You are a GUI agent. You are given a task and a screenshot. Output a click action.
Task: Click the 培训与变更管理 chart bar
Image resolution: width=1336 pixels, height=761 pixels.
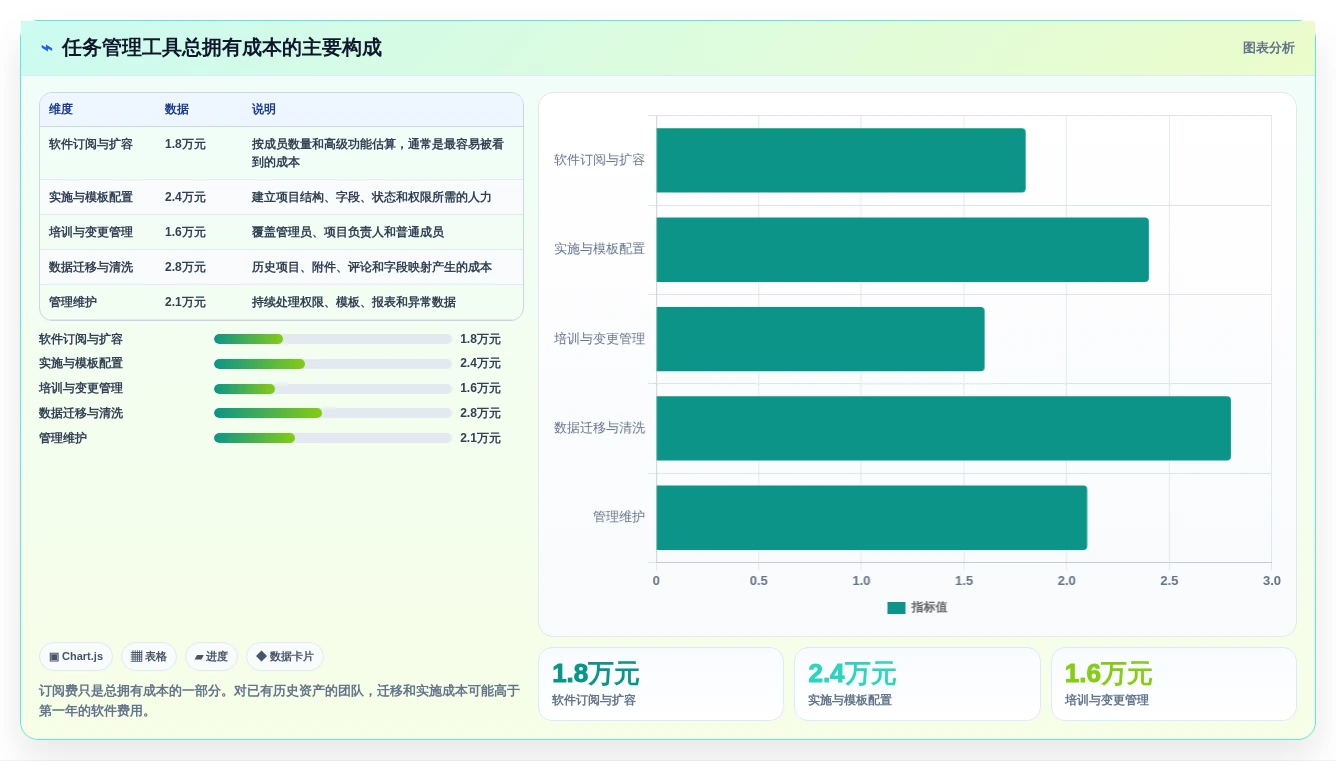point(820,339)
